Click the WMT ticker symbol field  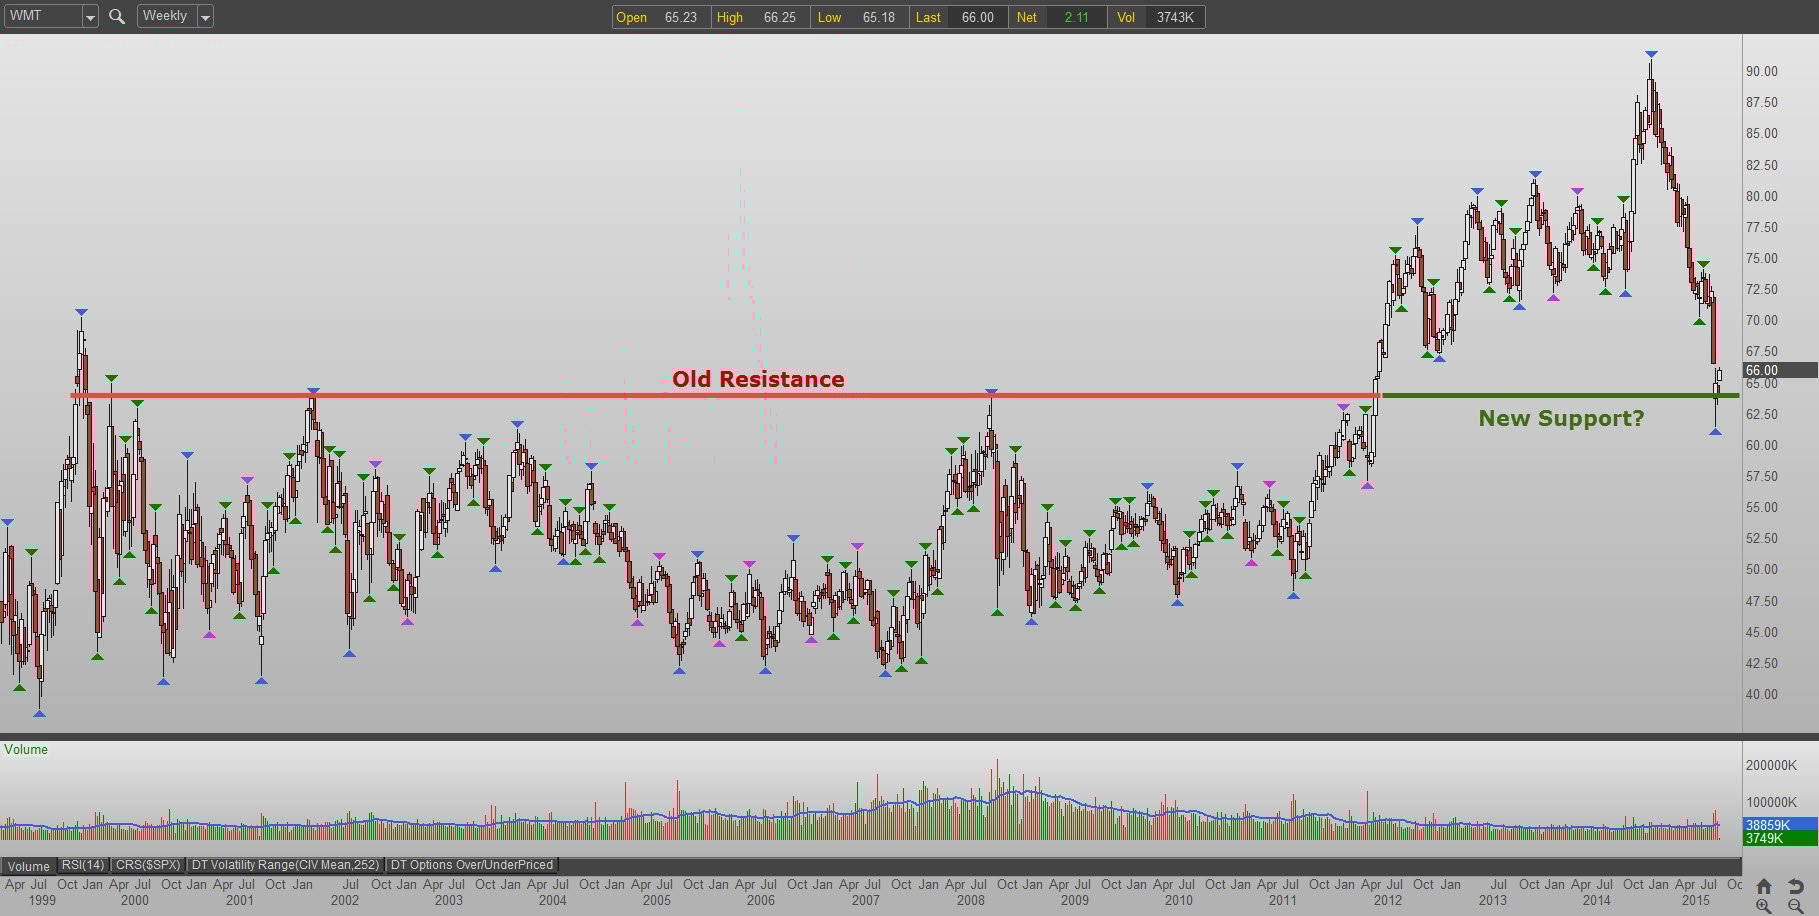click(43, 16)
